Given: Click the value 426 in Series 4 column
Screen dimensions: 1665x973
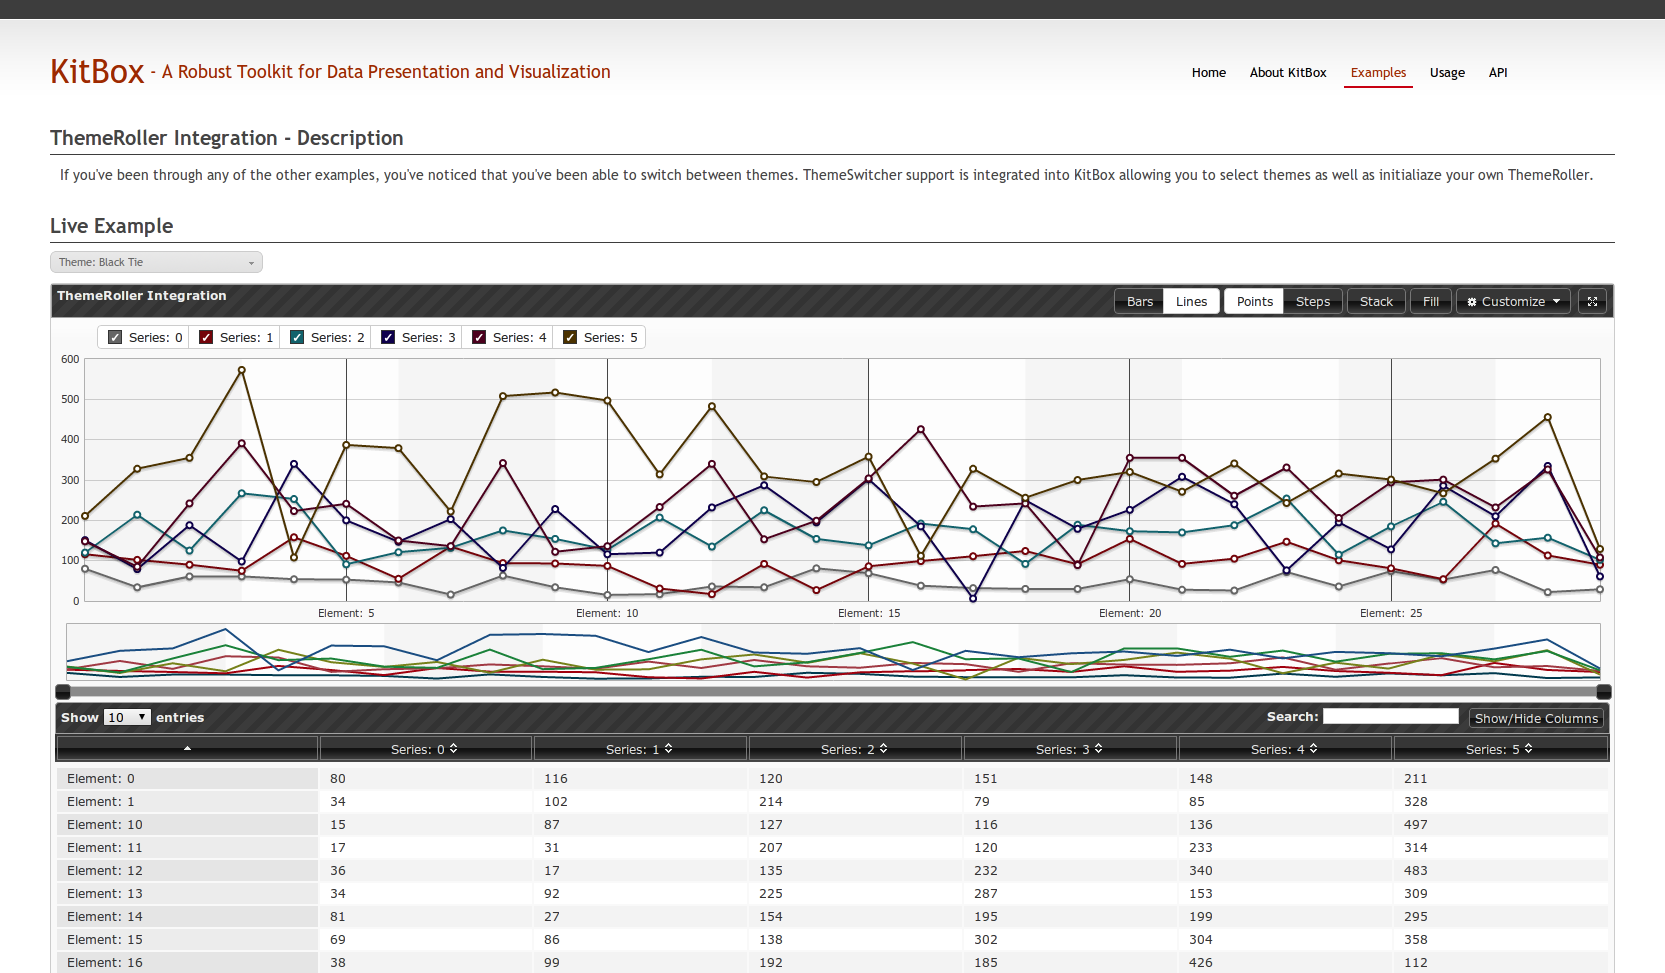Looking at the screenshot, I should (1200, 962).
